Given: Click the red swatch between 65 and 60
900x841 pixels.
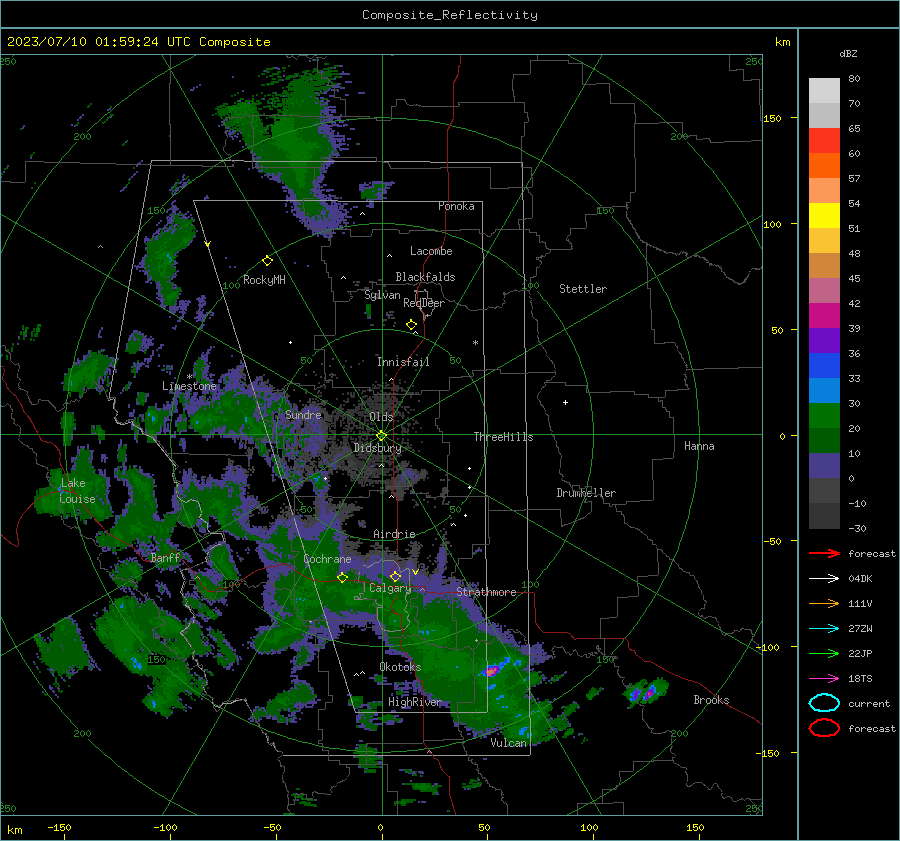Looking at the screenshot, I should coord(824,141).
